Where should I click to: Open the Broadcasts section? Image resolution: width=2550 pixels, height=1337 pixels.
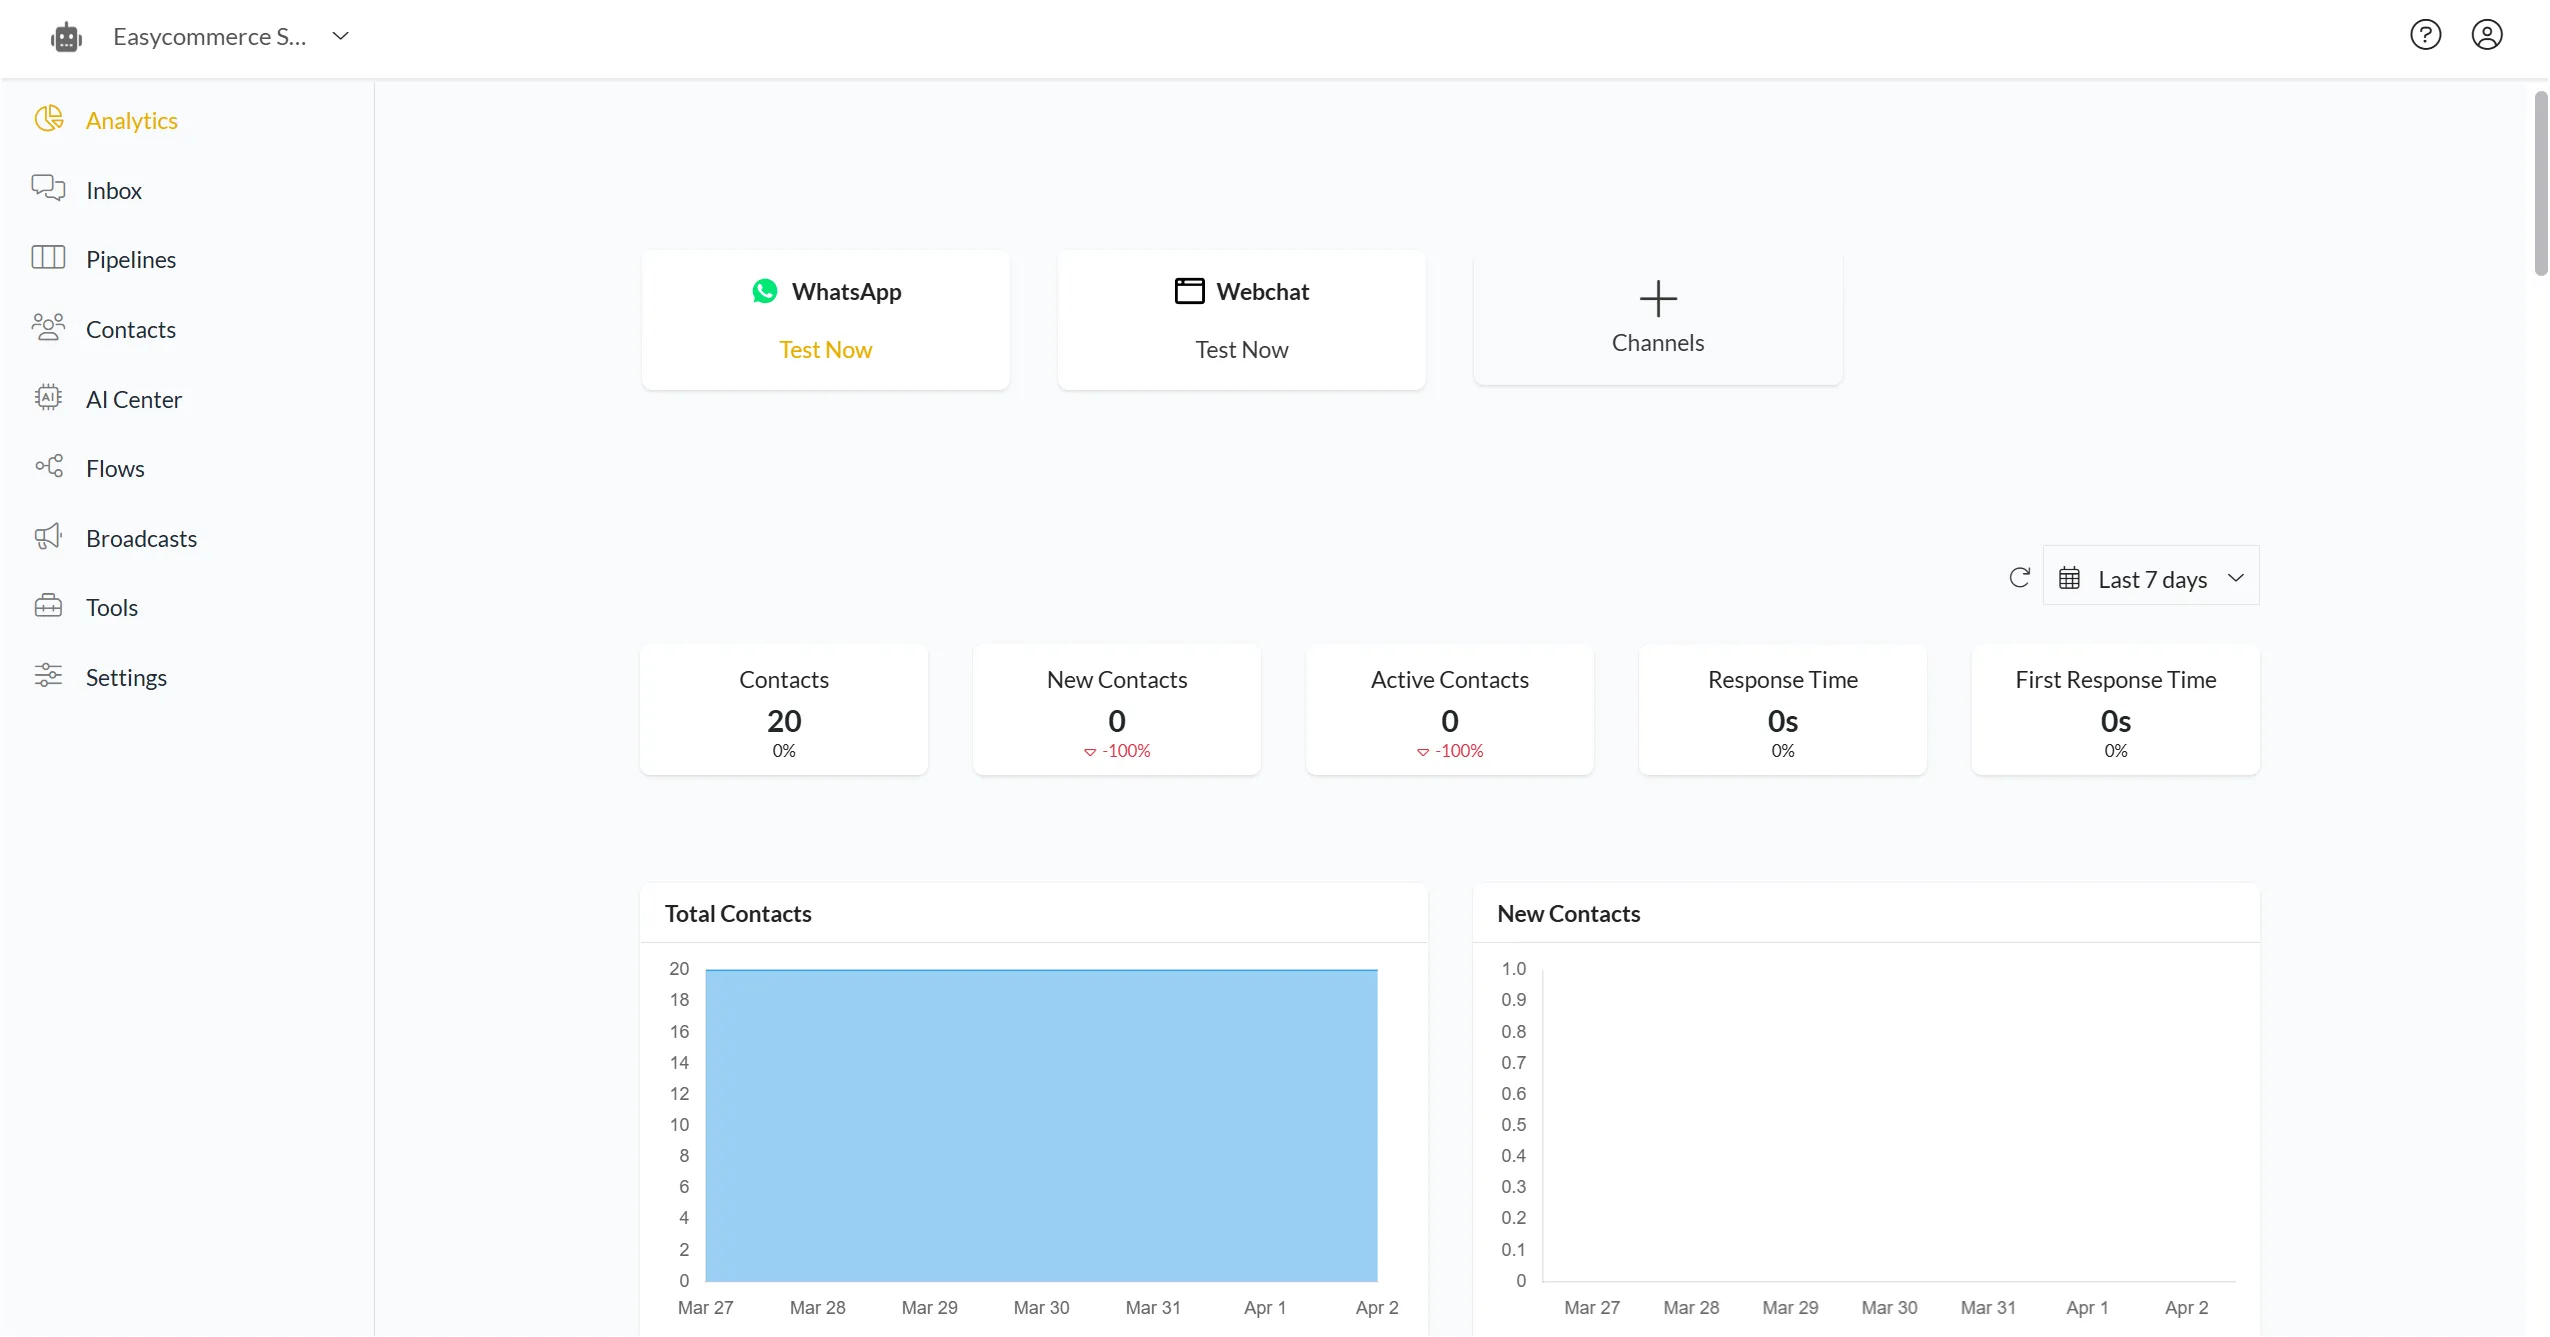coord(141,537)
